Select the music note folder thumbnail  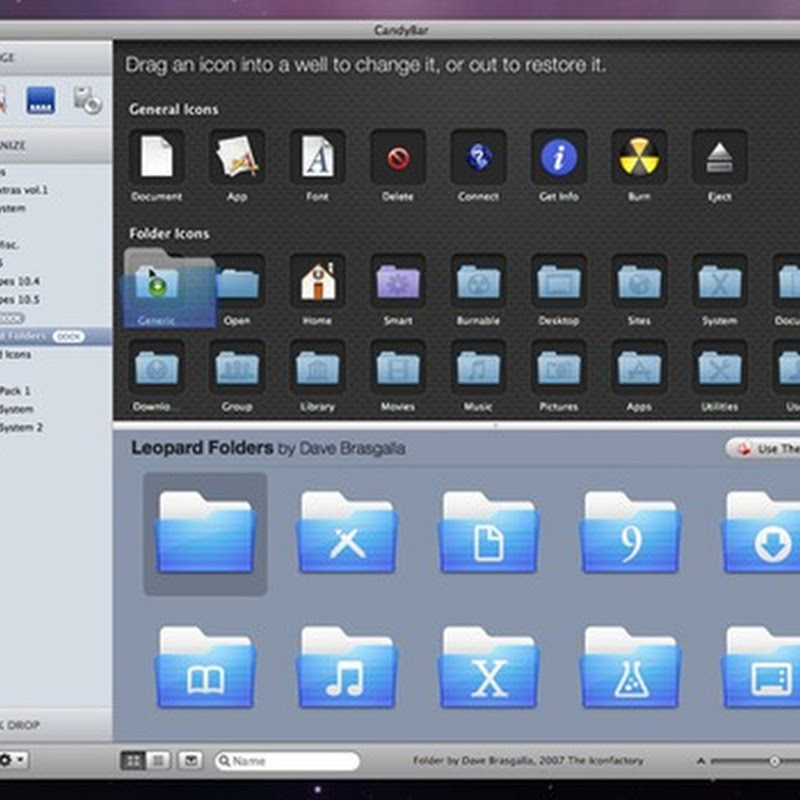347,669
